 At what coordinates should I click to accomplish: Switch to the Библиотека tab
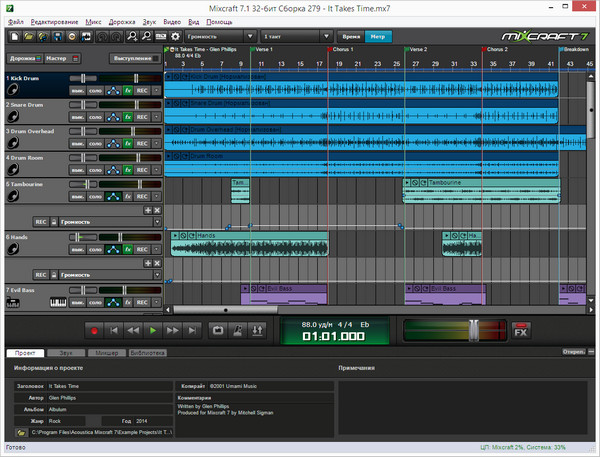pyautogui.click(x=147, y=353)
